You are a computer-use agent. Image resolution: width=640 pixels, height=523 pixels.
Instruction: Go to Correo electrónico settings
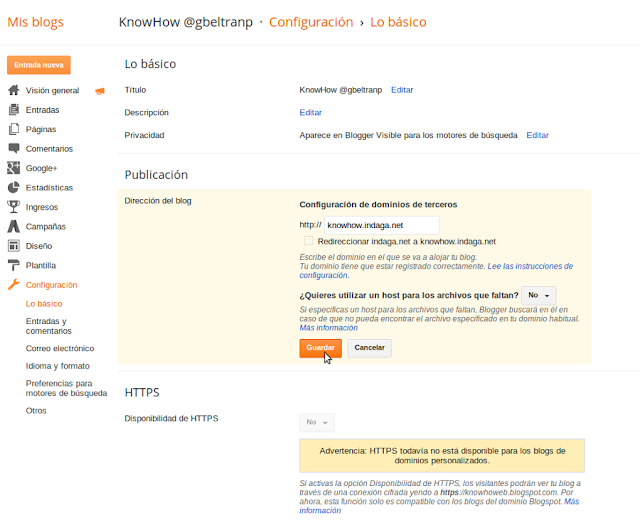(x=60, y=348)
